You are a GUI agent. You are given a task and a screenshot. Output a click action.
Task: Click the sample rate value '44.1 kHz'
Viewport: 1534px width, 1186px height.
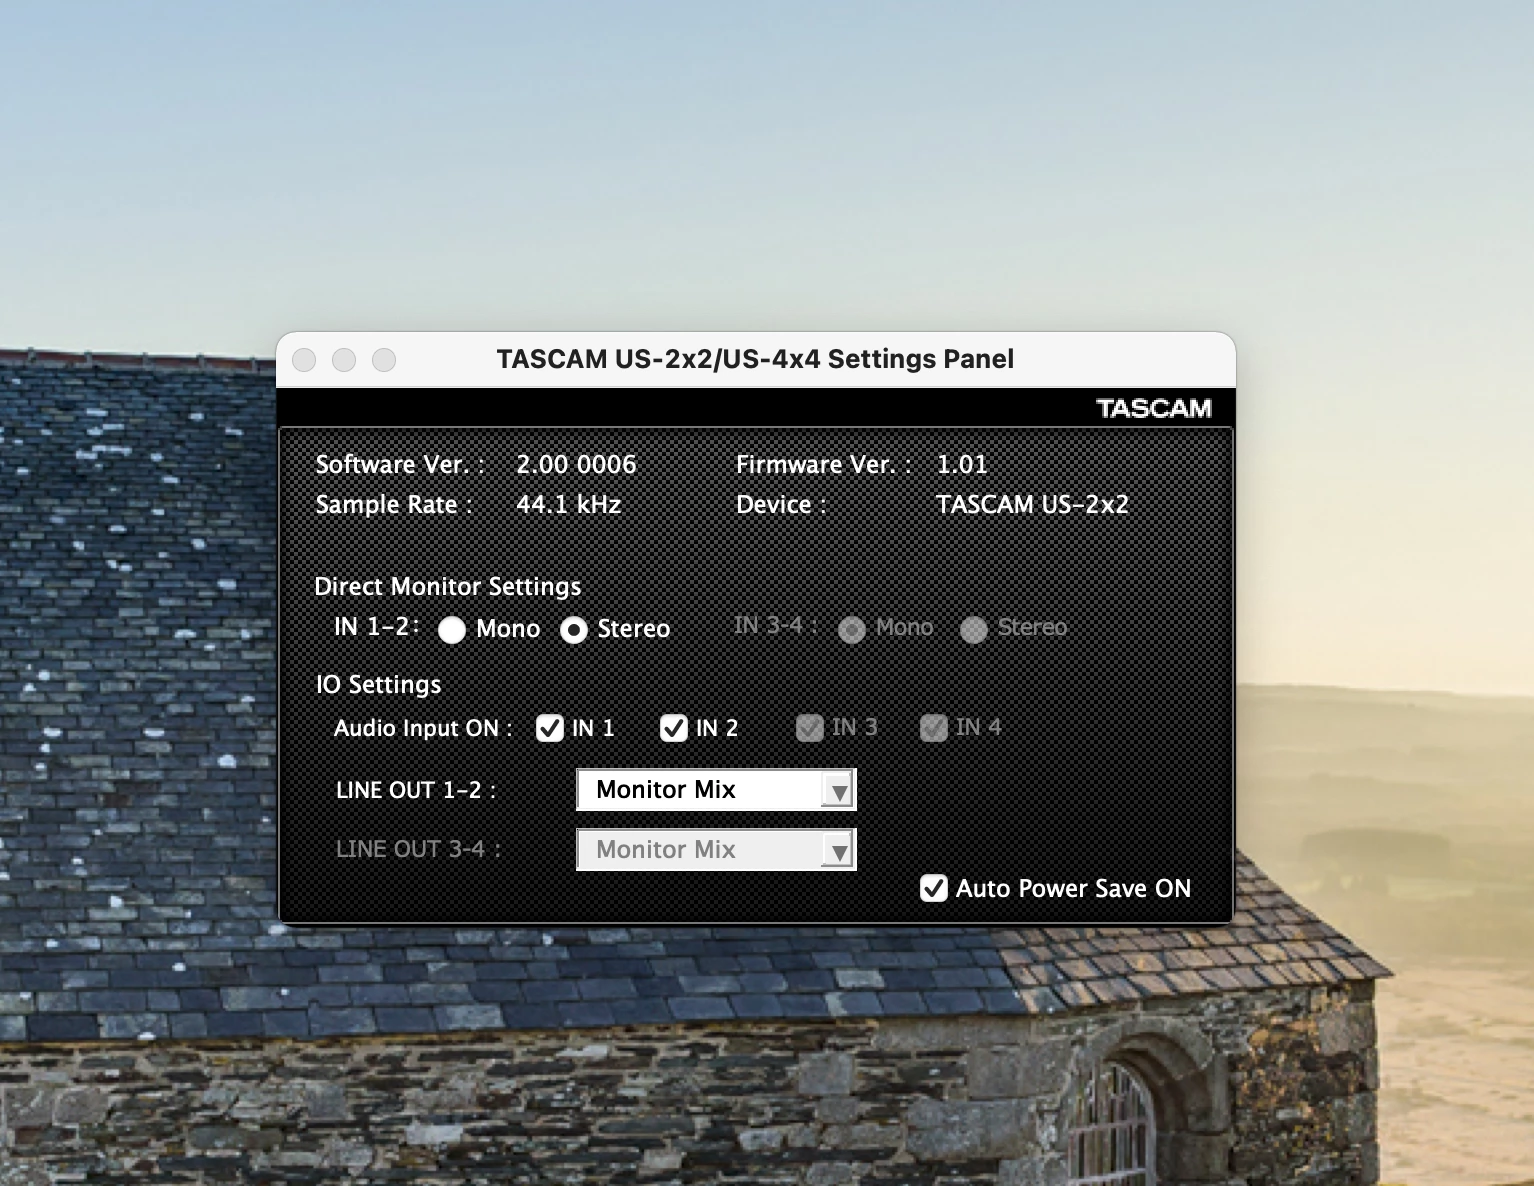tap(568, 504)
